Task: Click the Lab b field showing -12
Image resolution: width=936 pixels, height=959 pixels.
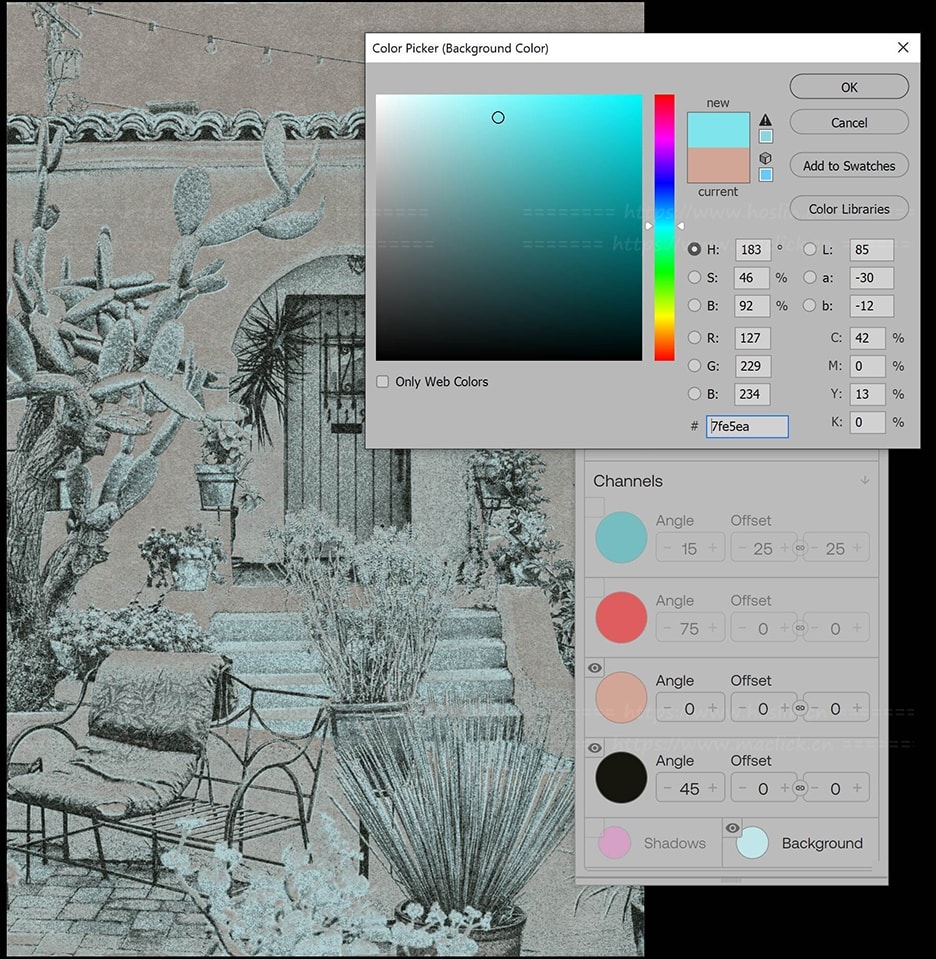Action: (871, 306)
